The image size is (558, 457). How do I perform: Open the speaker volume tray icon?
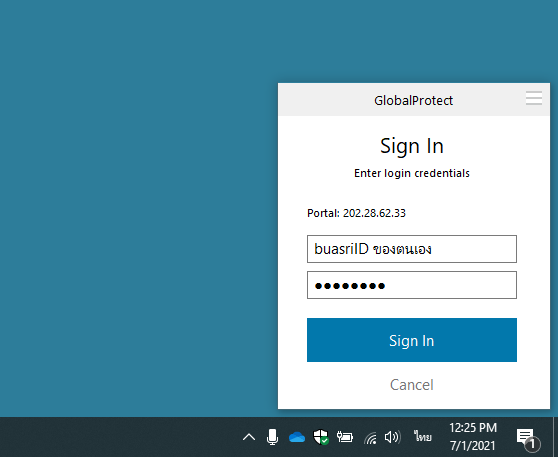pyautogui.click(x=393, y=437)
